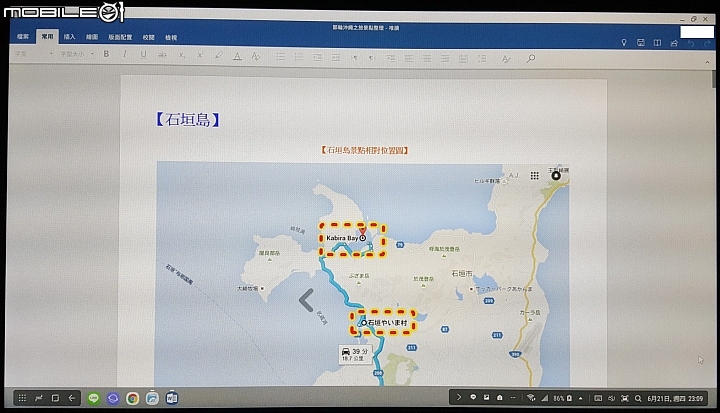The width and height of the screenshot is (720, 413).
Task: Open Find with the magnifier ribbon icon
Action: 531,59
